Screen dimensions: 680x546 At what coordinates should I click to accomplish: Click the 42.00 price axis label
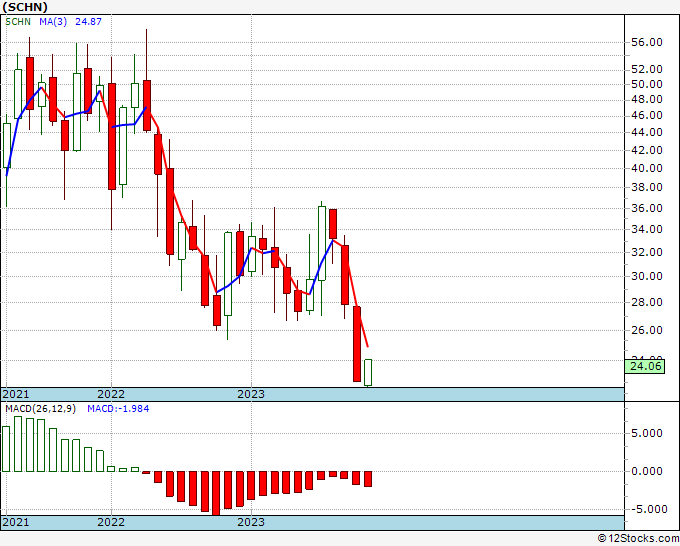pyautogui.click(x=647, y=150)
